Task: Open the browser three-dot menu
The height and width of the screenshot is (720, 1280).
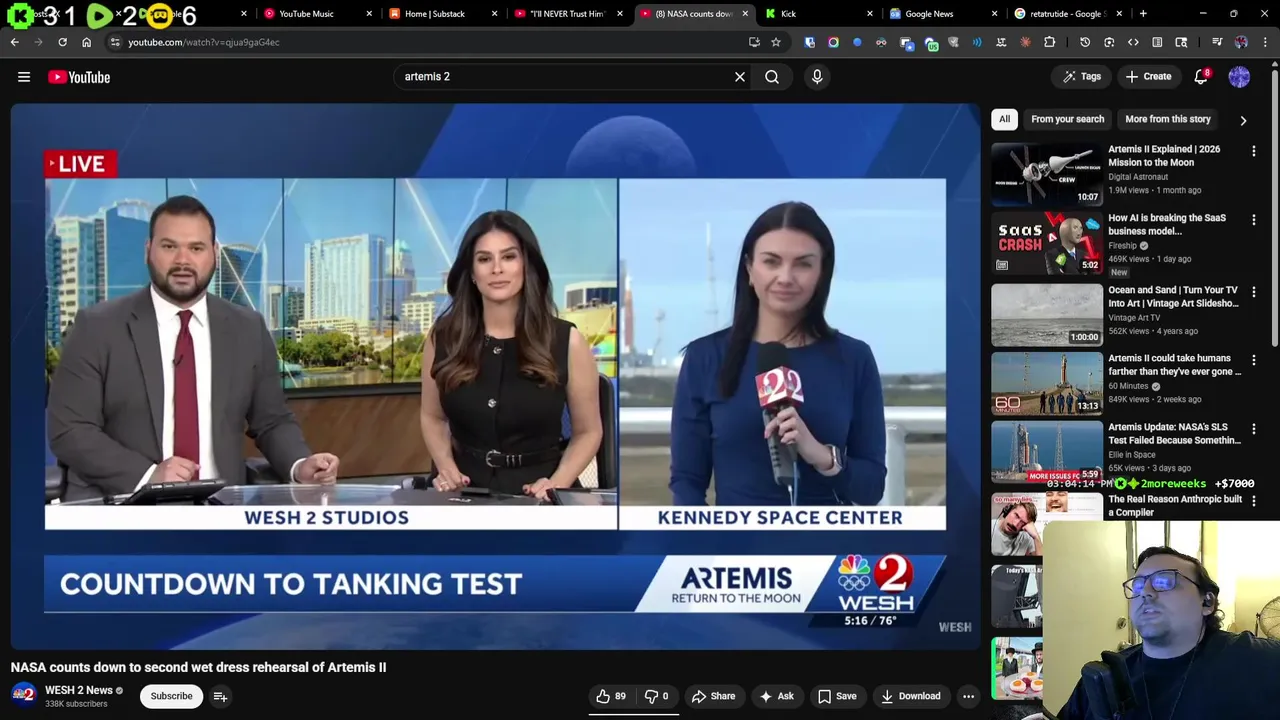Action: [x=1265, y=42]
